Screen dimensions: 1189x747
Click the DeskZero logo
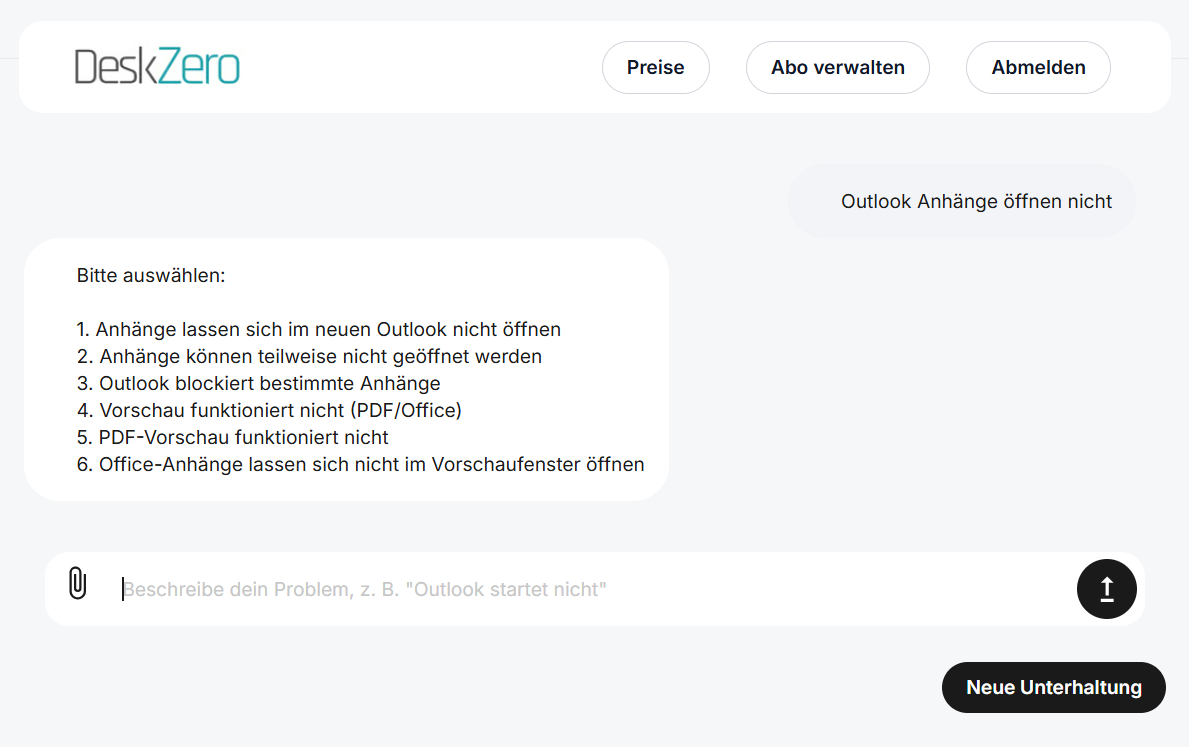click(x=157, y=67)
